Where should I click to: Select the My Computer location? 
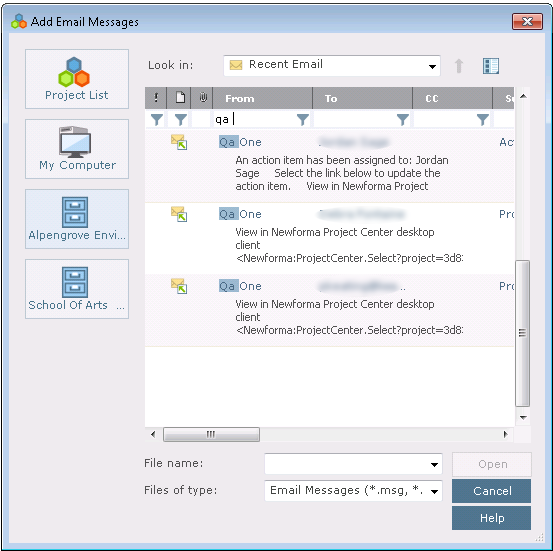[x=77, y=149]
